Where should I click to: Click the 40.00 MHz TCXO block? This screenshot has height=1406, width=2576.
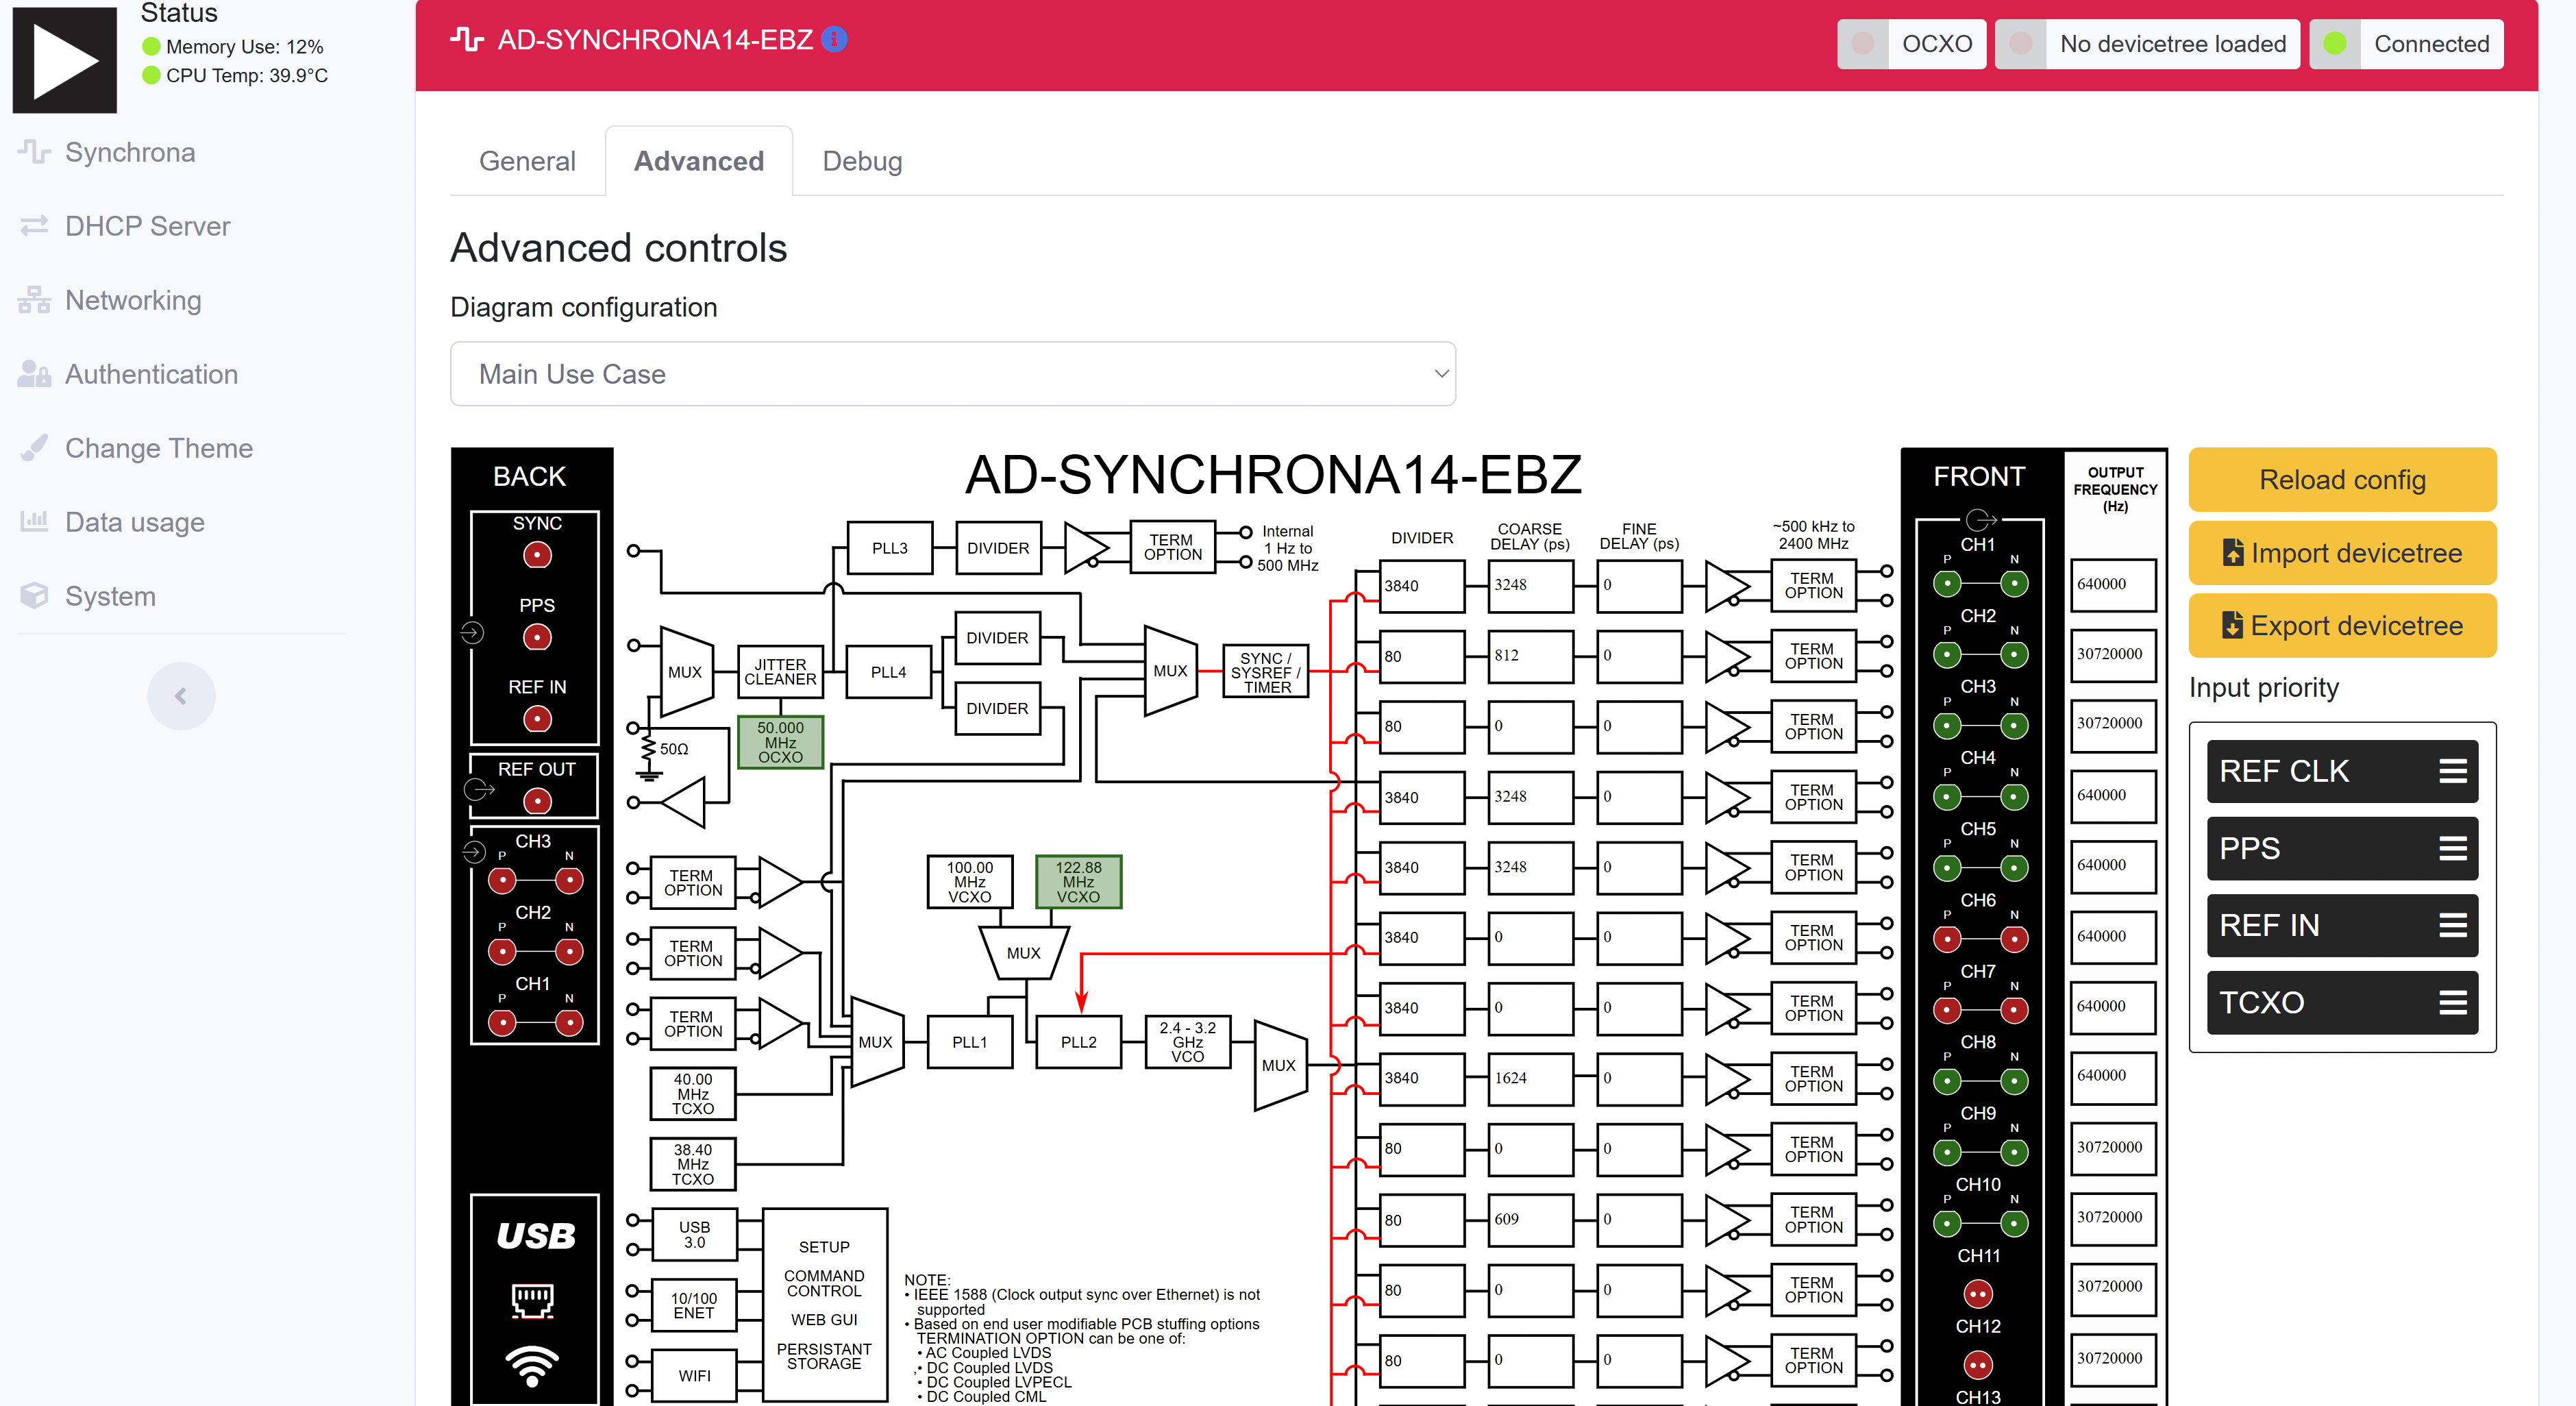[693, 1094]
